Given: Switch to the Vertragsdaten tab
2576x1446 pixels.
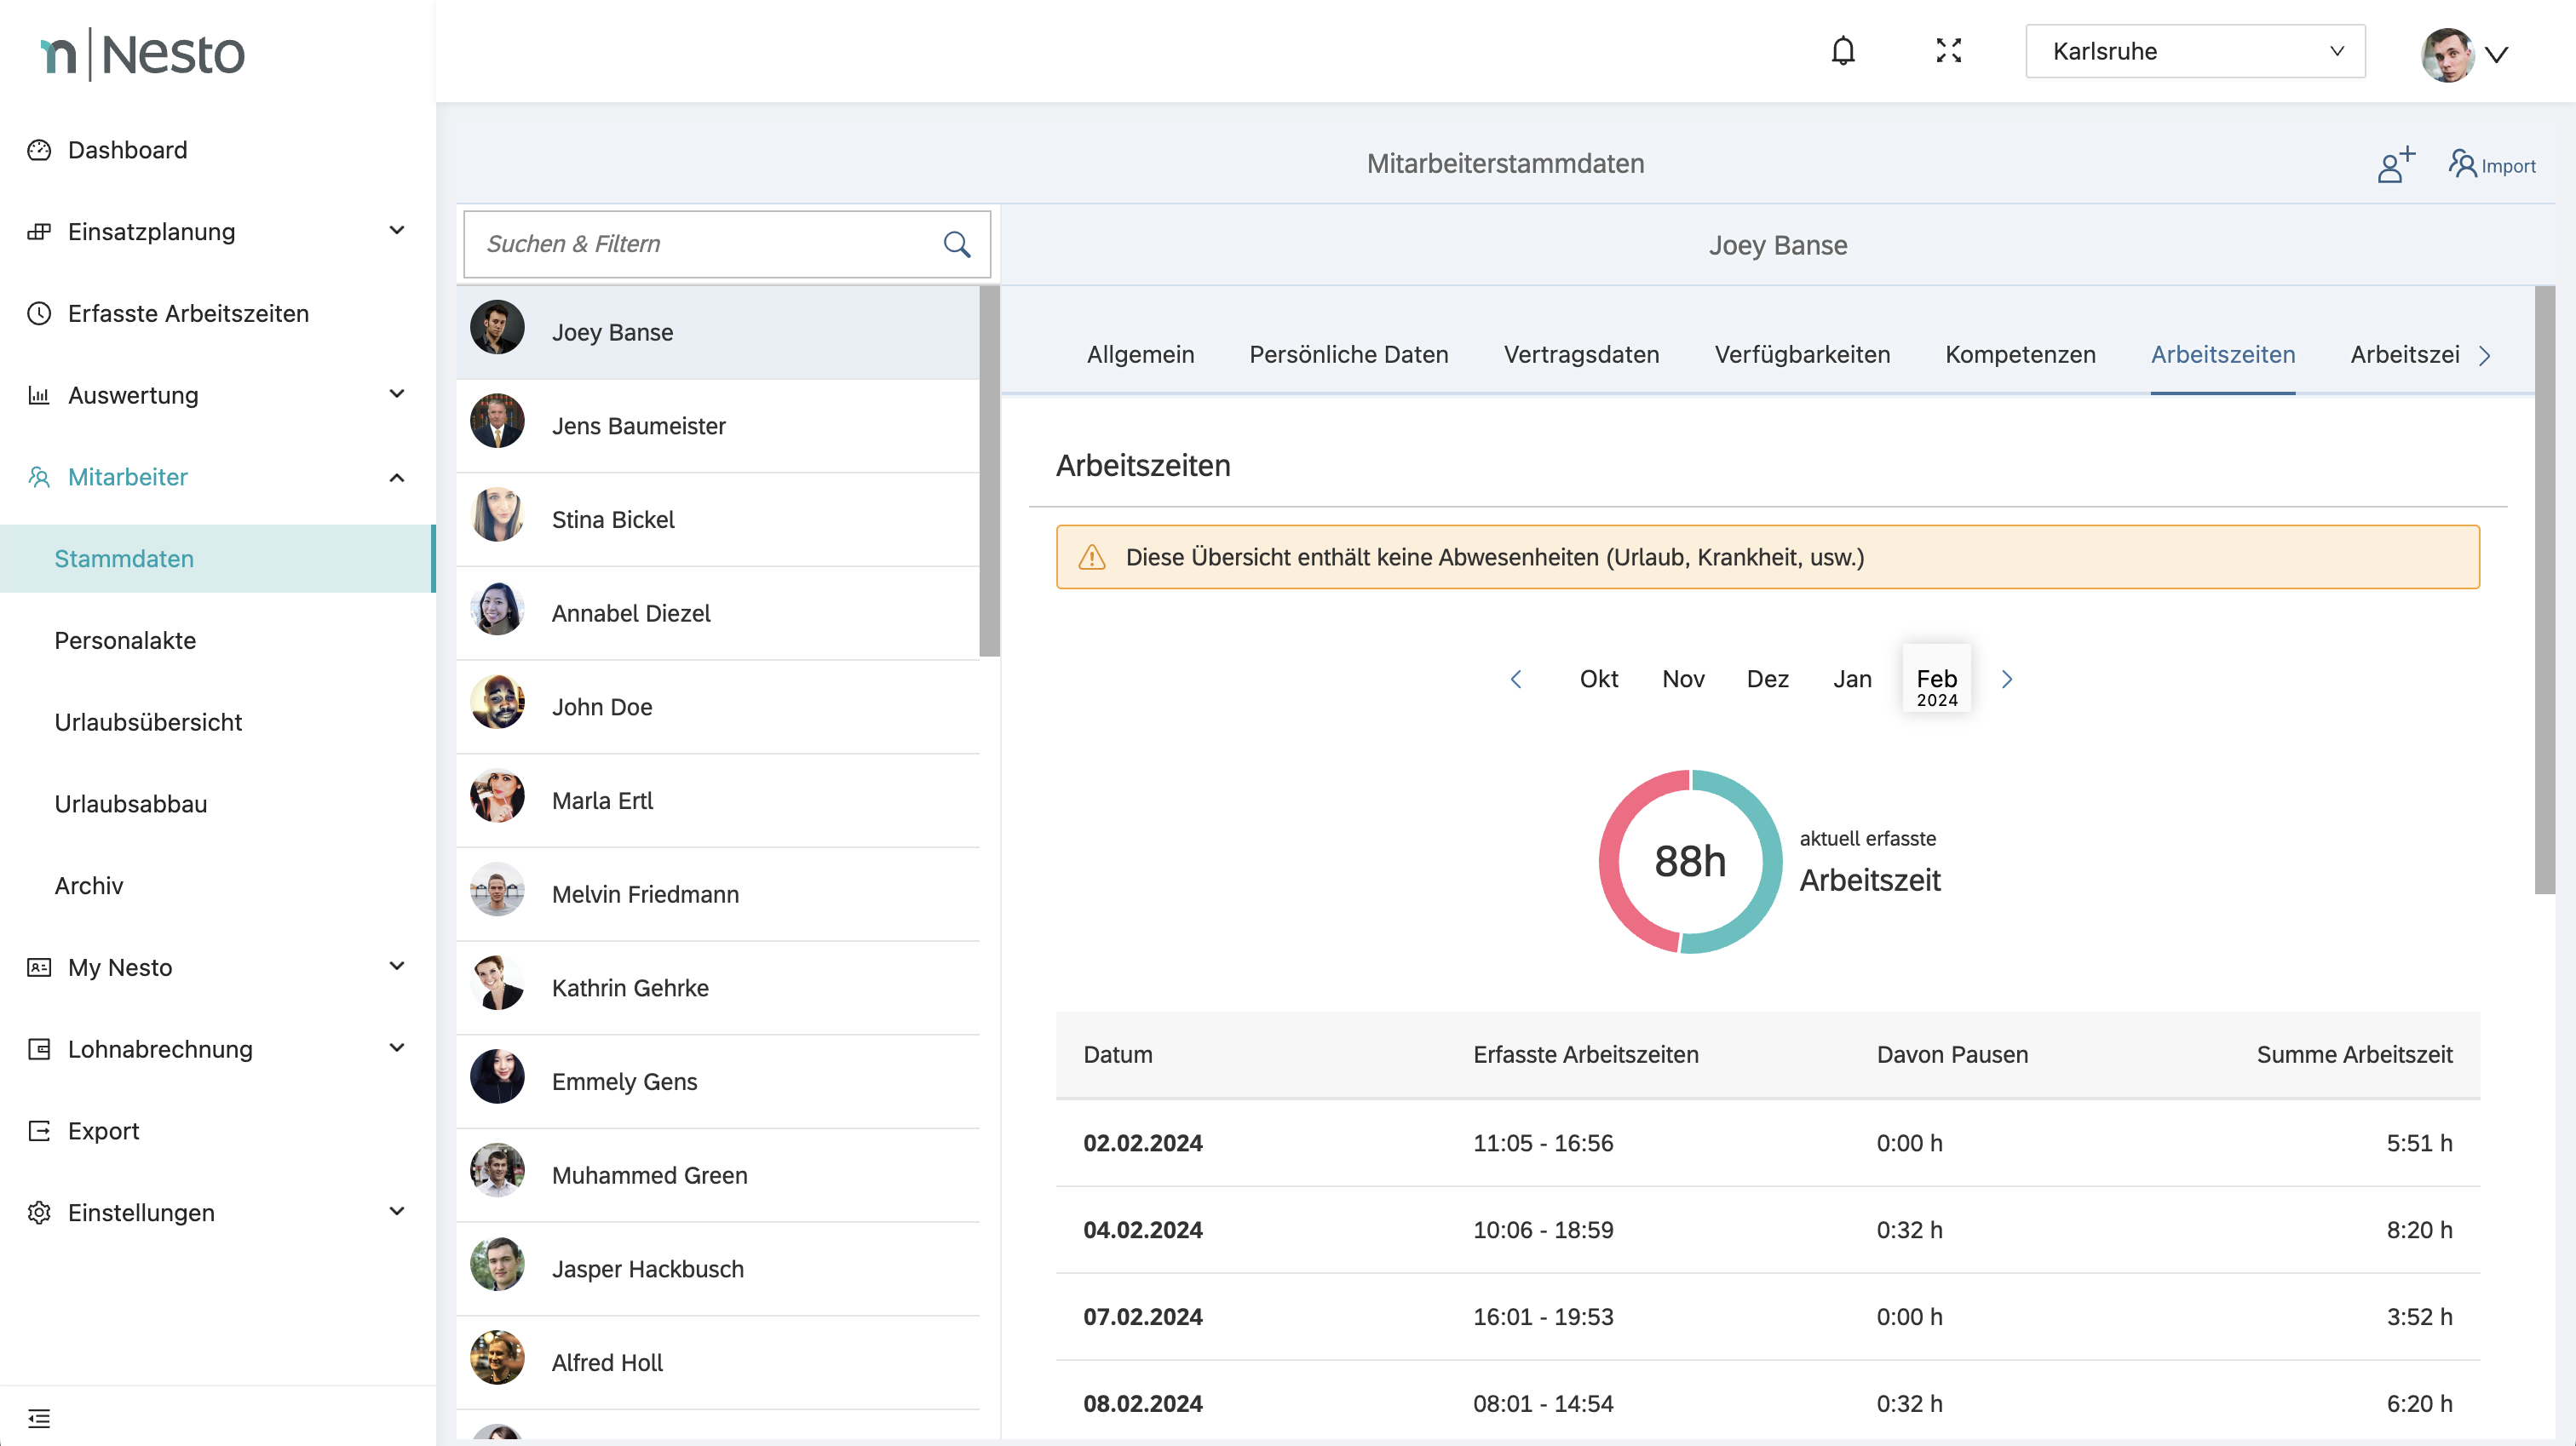Looking at the screenshot, I should click(1580, 355).
